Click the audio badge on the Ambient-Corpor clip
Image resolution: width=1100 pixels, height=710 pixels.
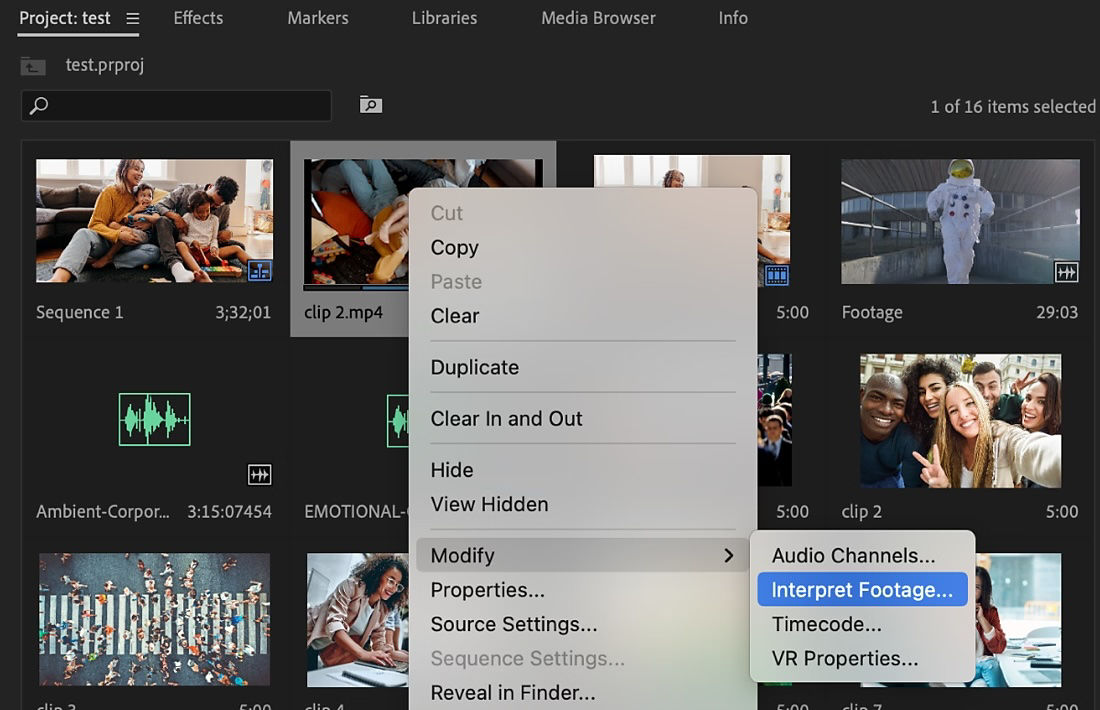click(258, 475)
